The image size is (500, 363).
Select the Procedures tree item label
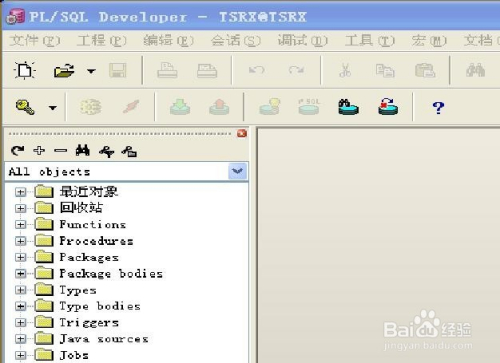pyautogui.click(x=96, y=241)
